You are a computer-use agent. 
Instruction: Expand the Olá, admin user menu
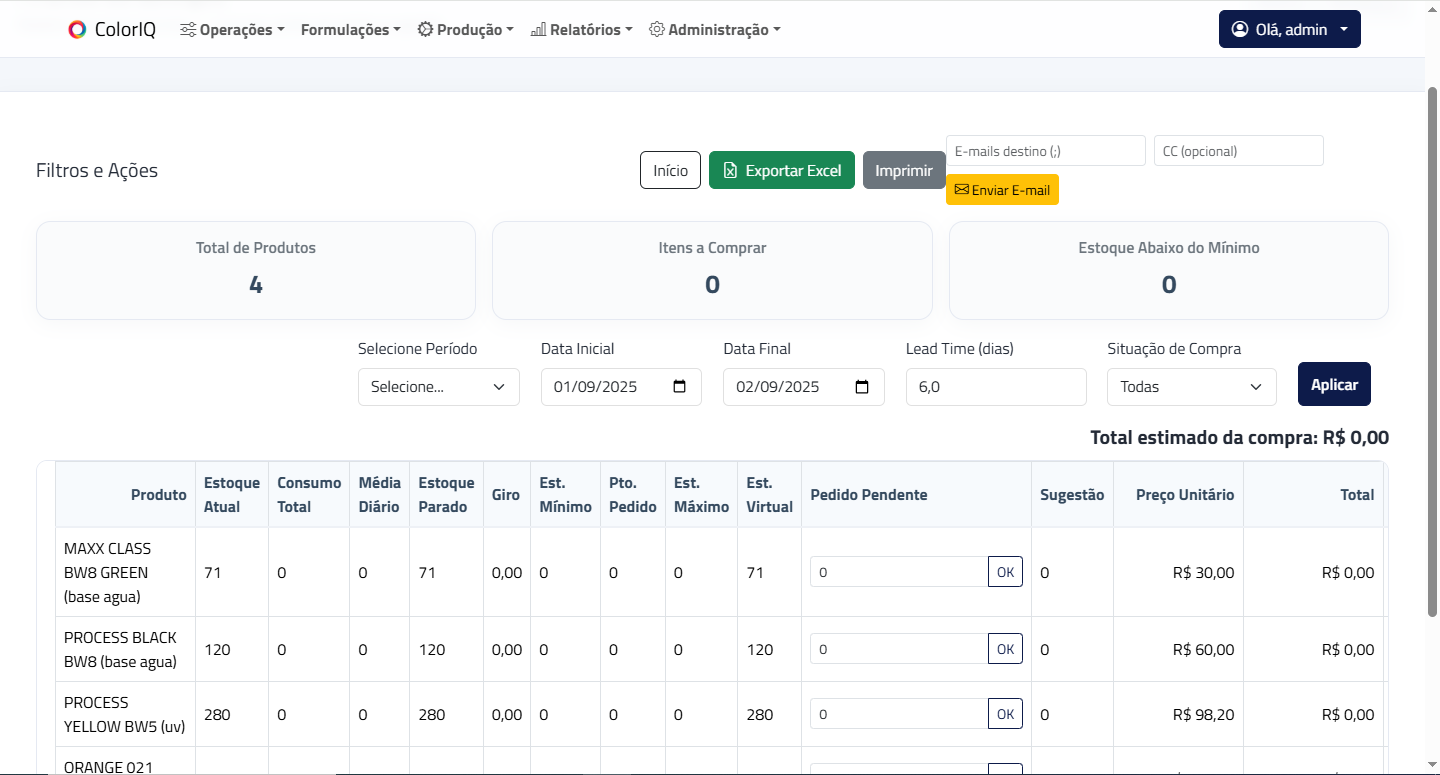pyautogui.click(x=1290, y=29)
